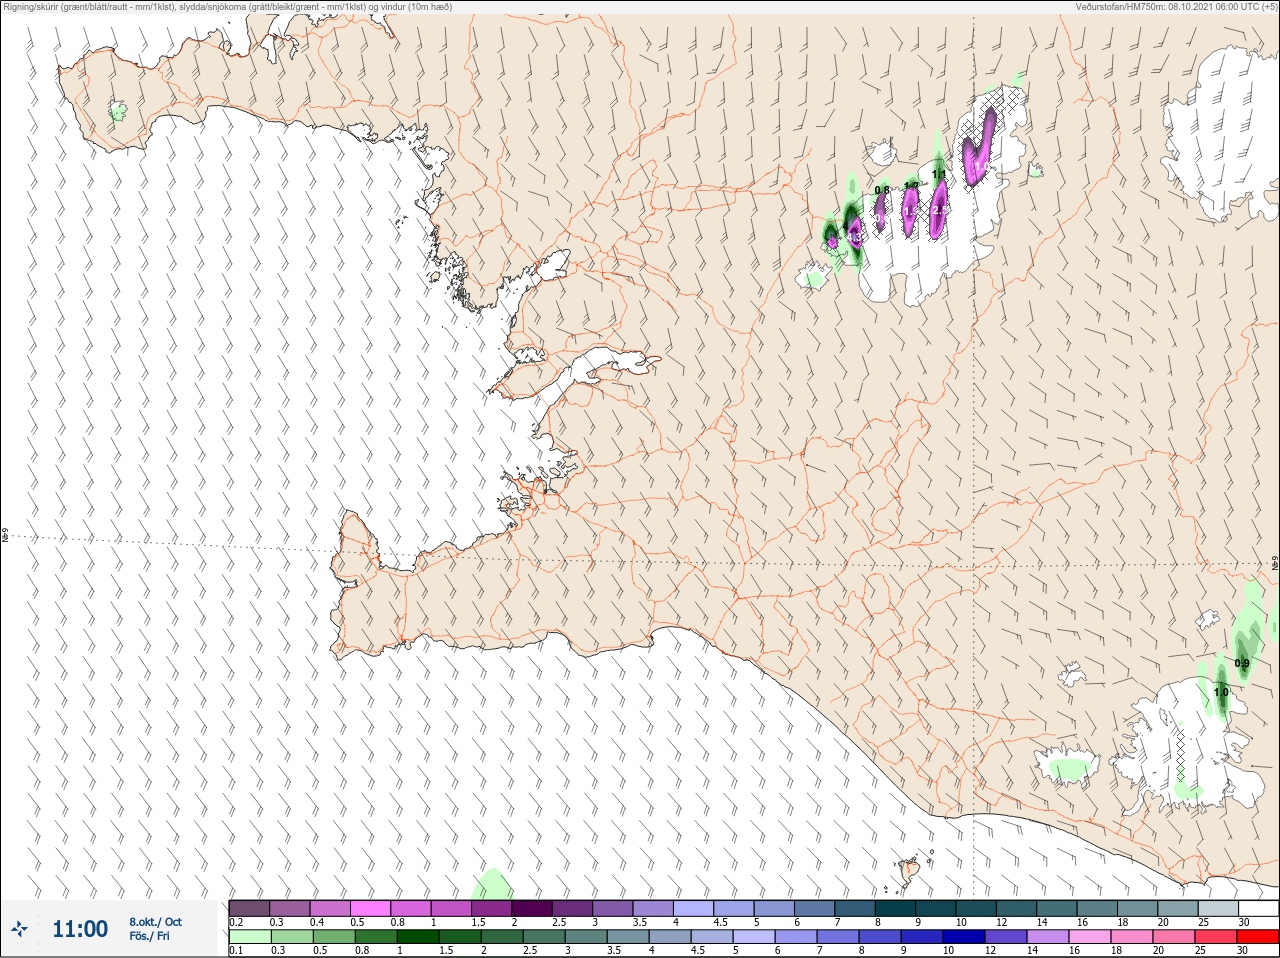Select the bright pink 0.5 swatch in upper legend
This screenshot has width=1280, height=958.
click(x=371, y=908)
